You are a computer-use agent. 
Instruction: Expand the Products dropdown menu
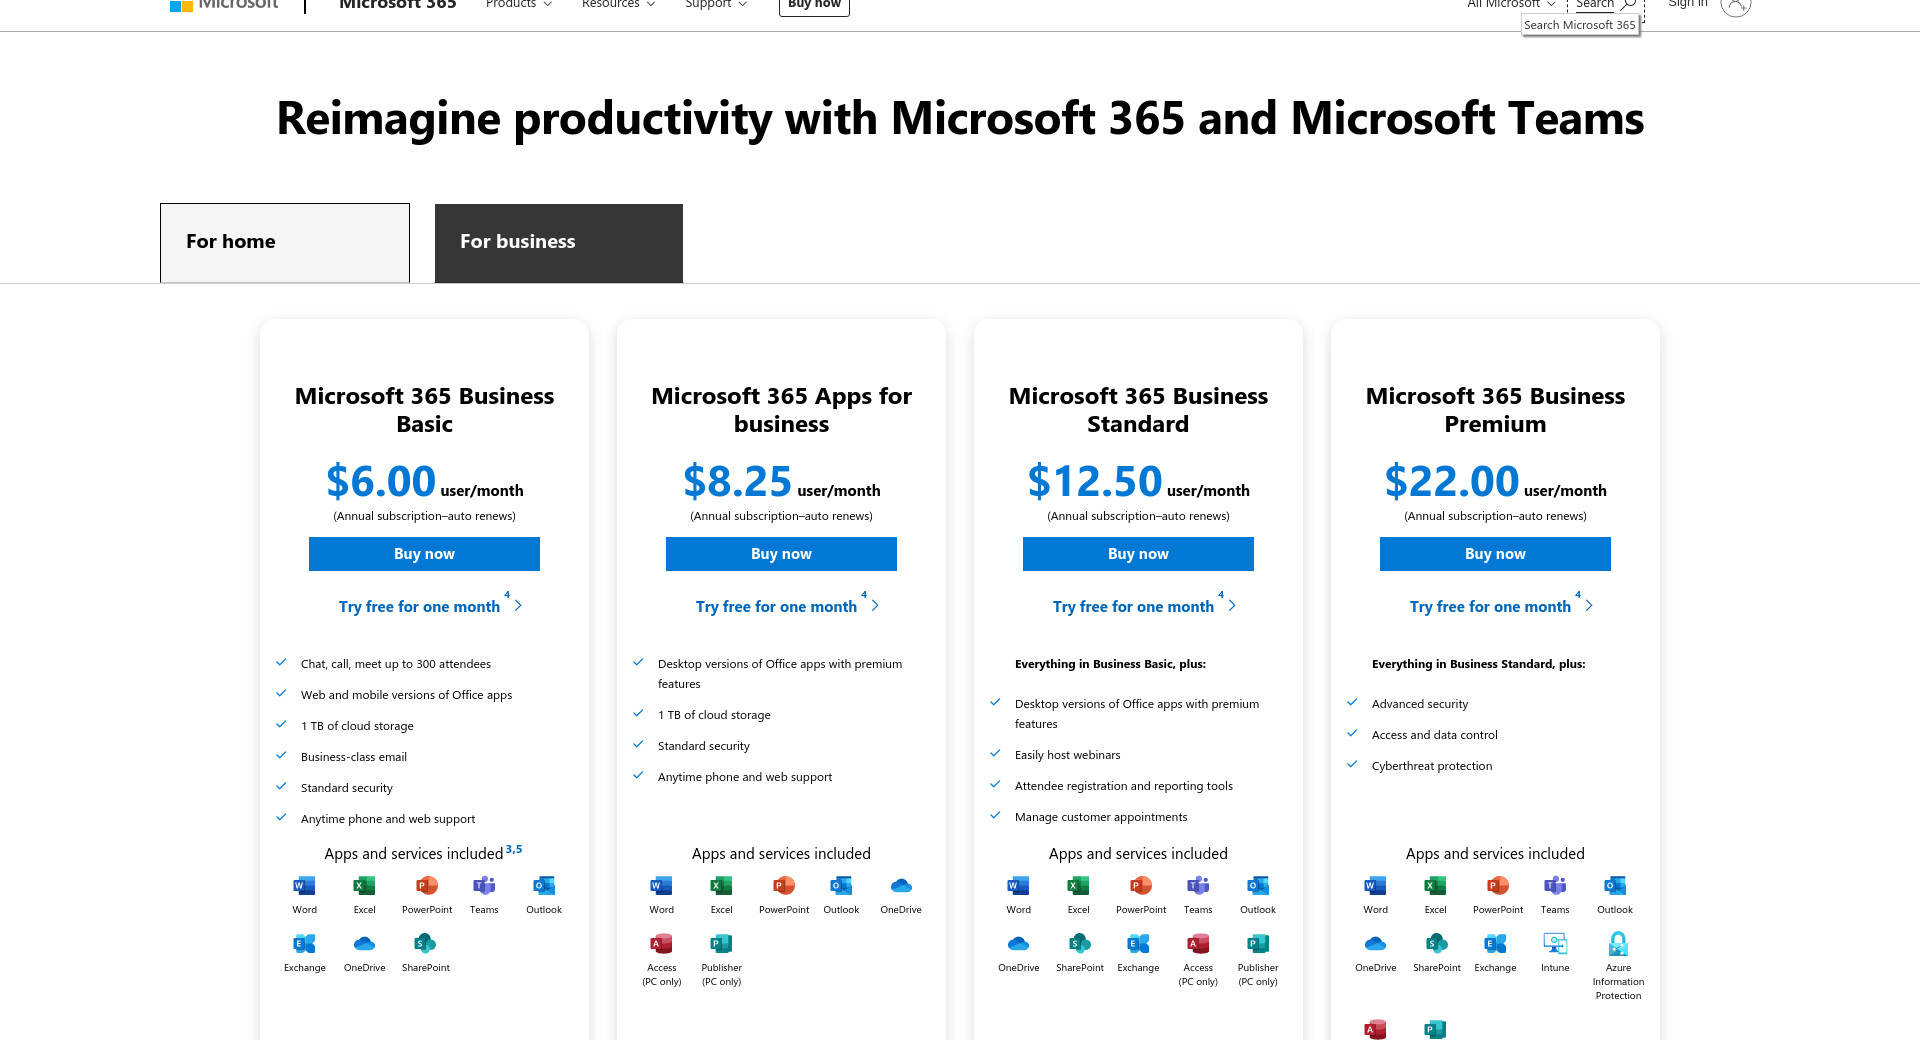pos(518,5)
